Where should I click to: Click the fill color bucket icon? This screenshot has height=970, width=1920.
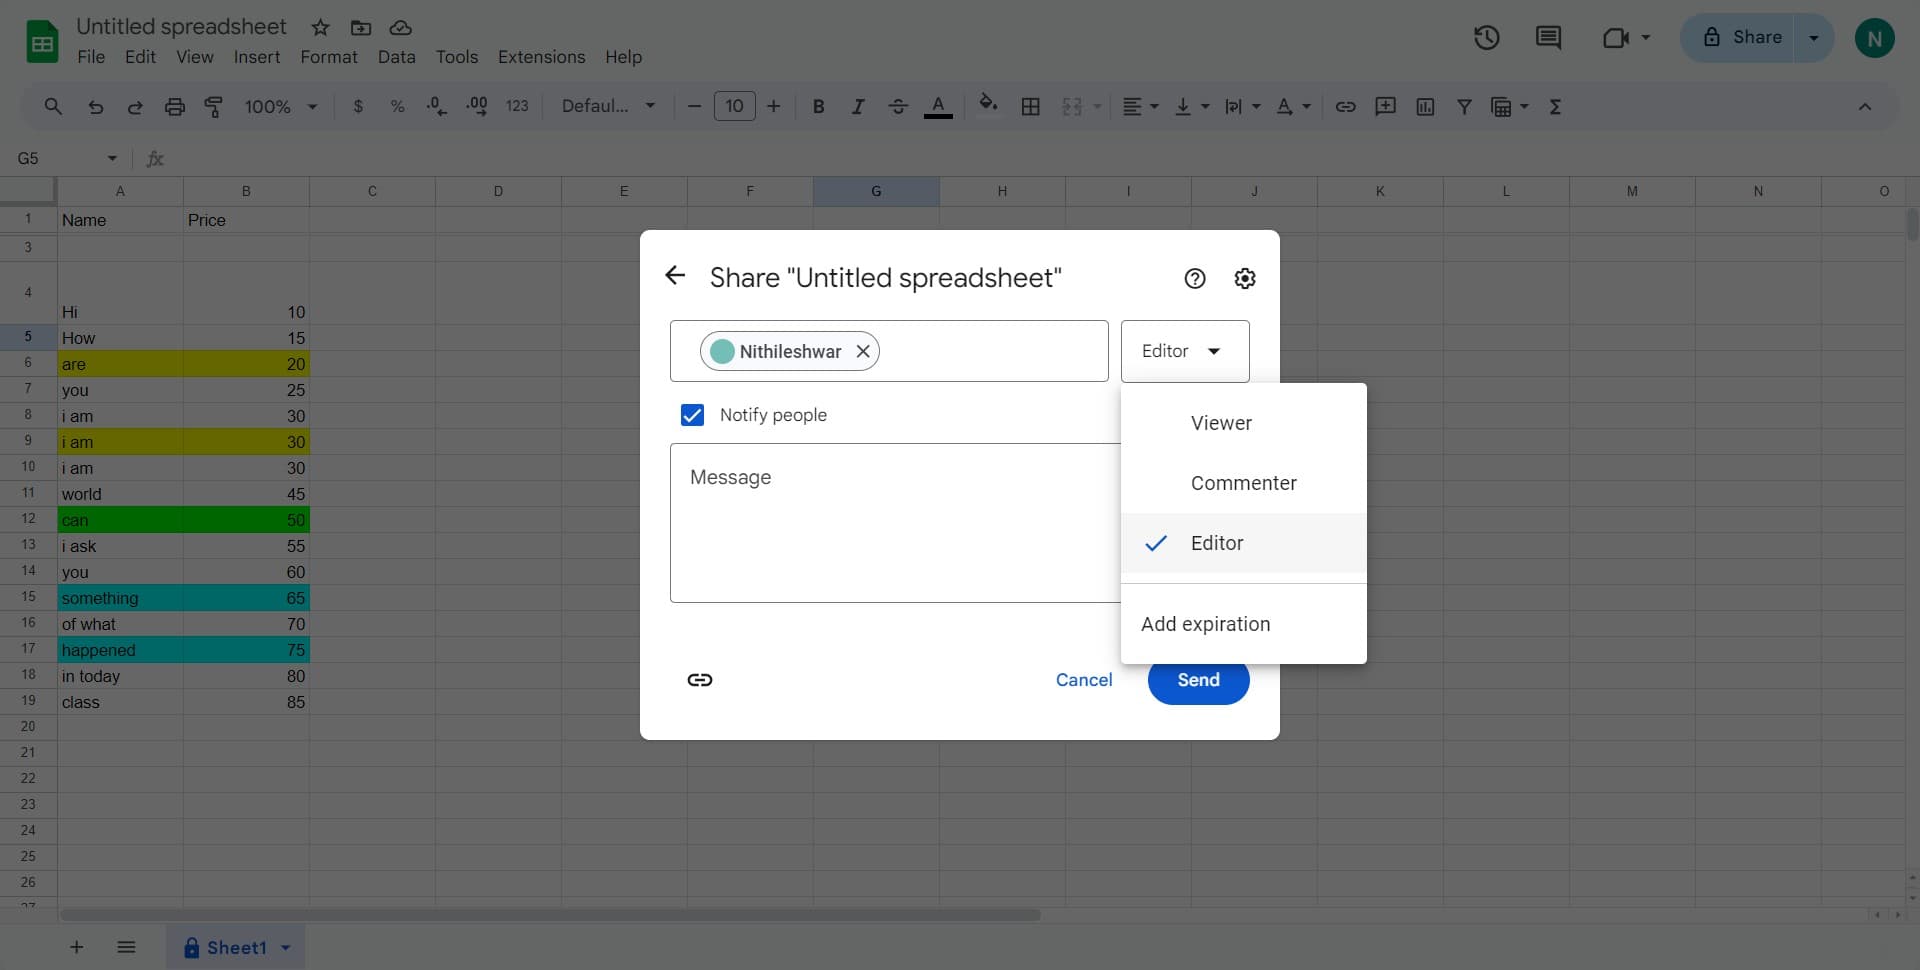[x=988, y=105]
